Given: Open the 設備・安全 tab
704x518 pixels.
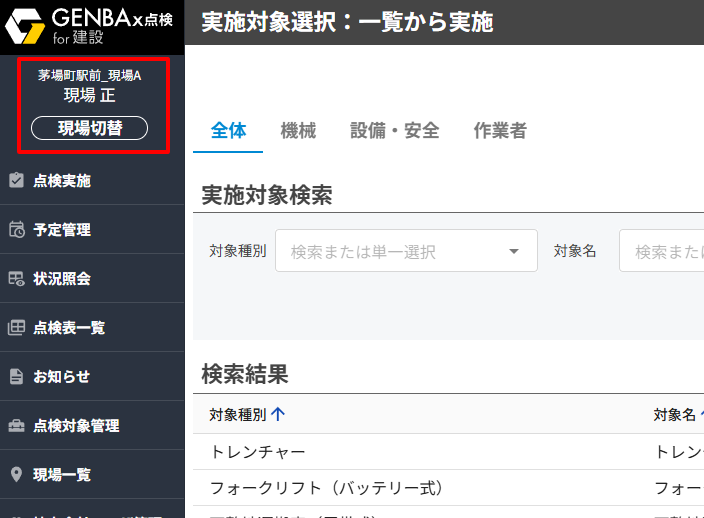Looking at the screenshot, I should 394,131.
